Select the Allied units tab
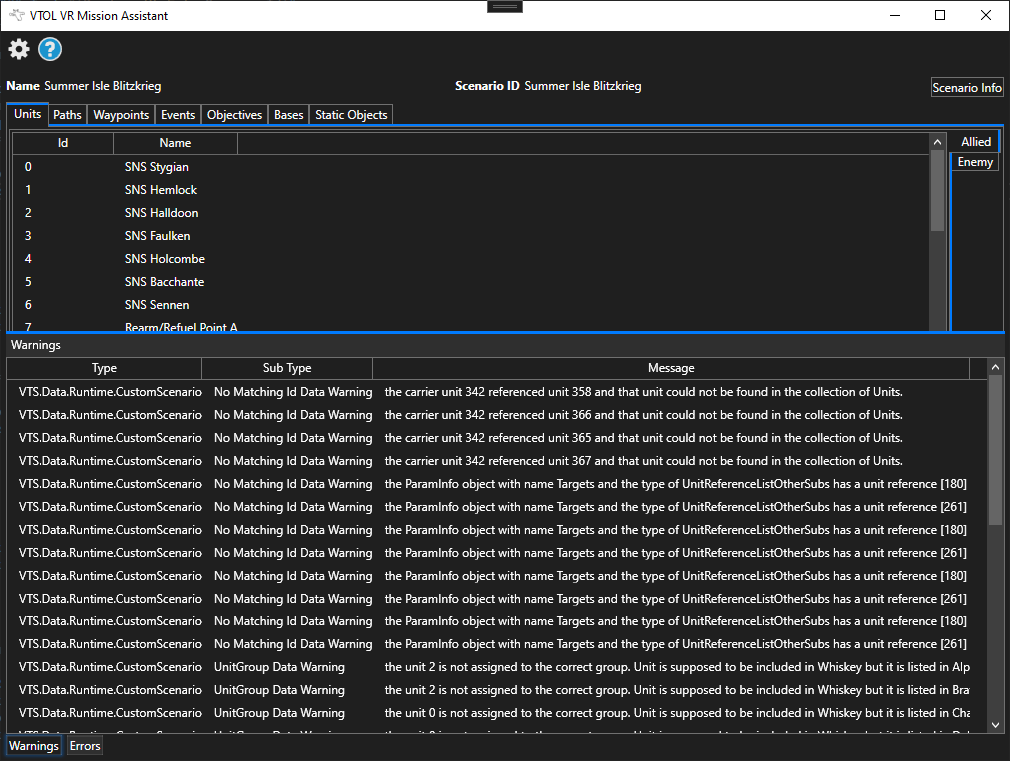 (975, 140)
